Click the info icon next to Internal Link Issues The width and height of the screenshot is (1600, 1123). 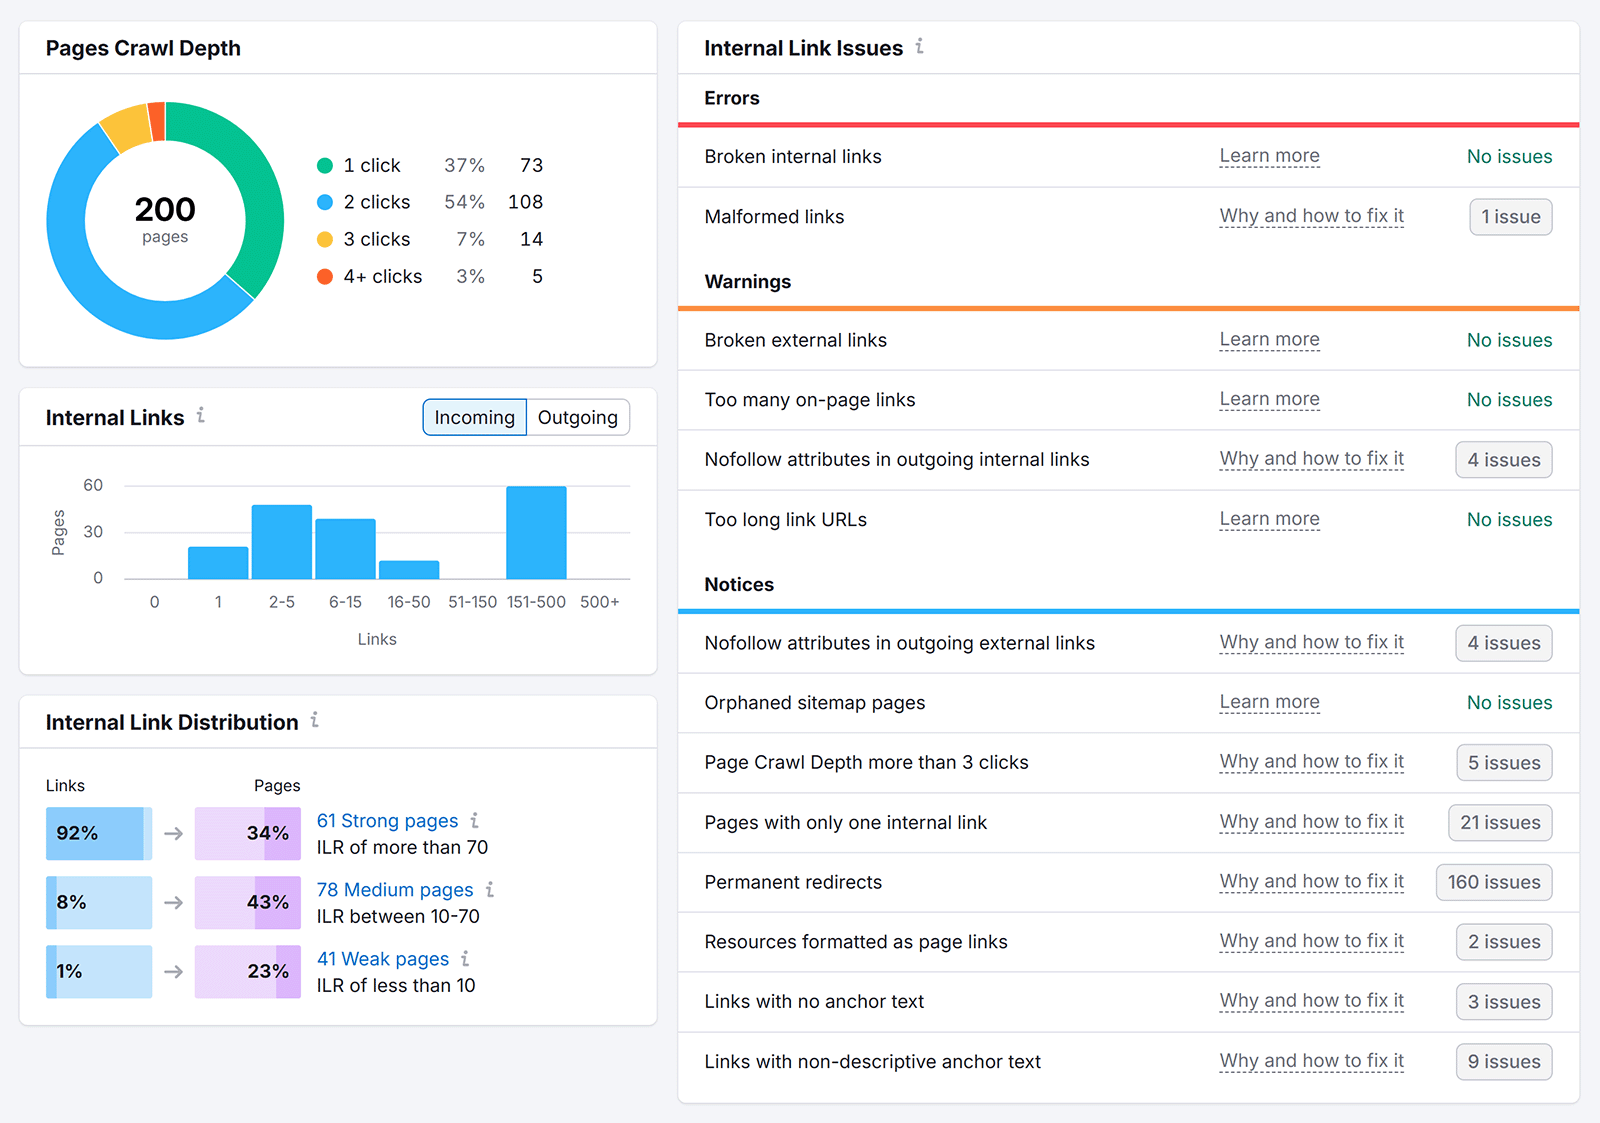[920, 47]
